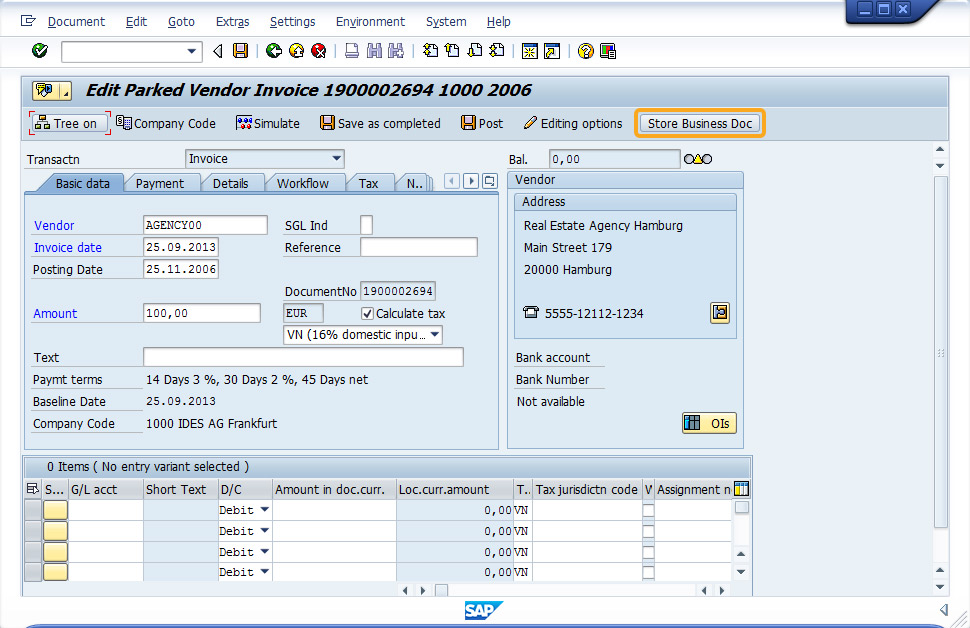
Task: Click the yellow Exit icon
Action: 296,51
